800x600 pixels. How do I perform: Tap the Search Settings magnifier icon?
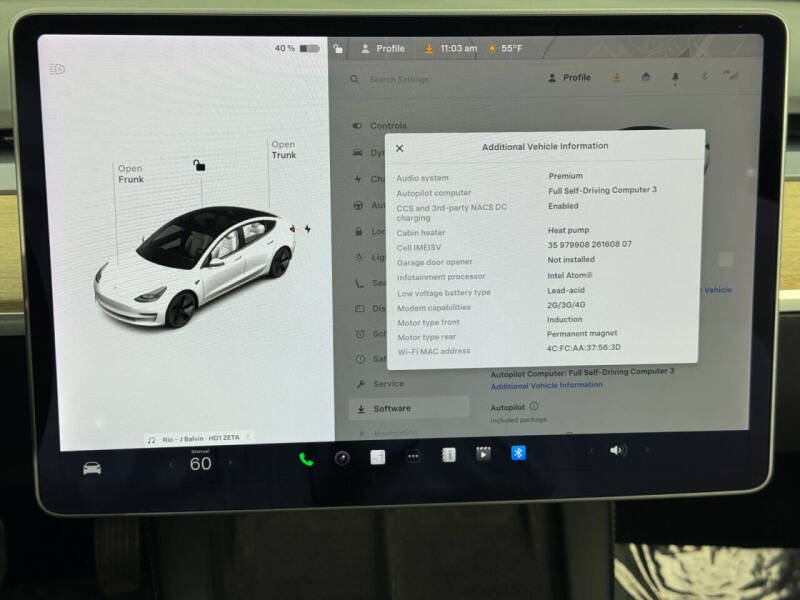pos(355,79)
